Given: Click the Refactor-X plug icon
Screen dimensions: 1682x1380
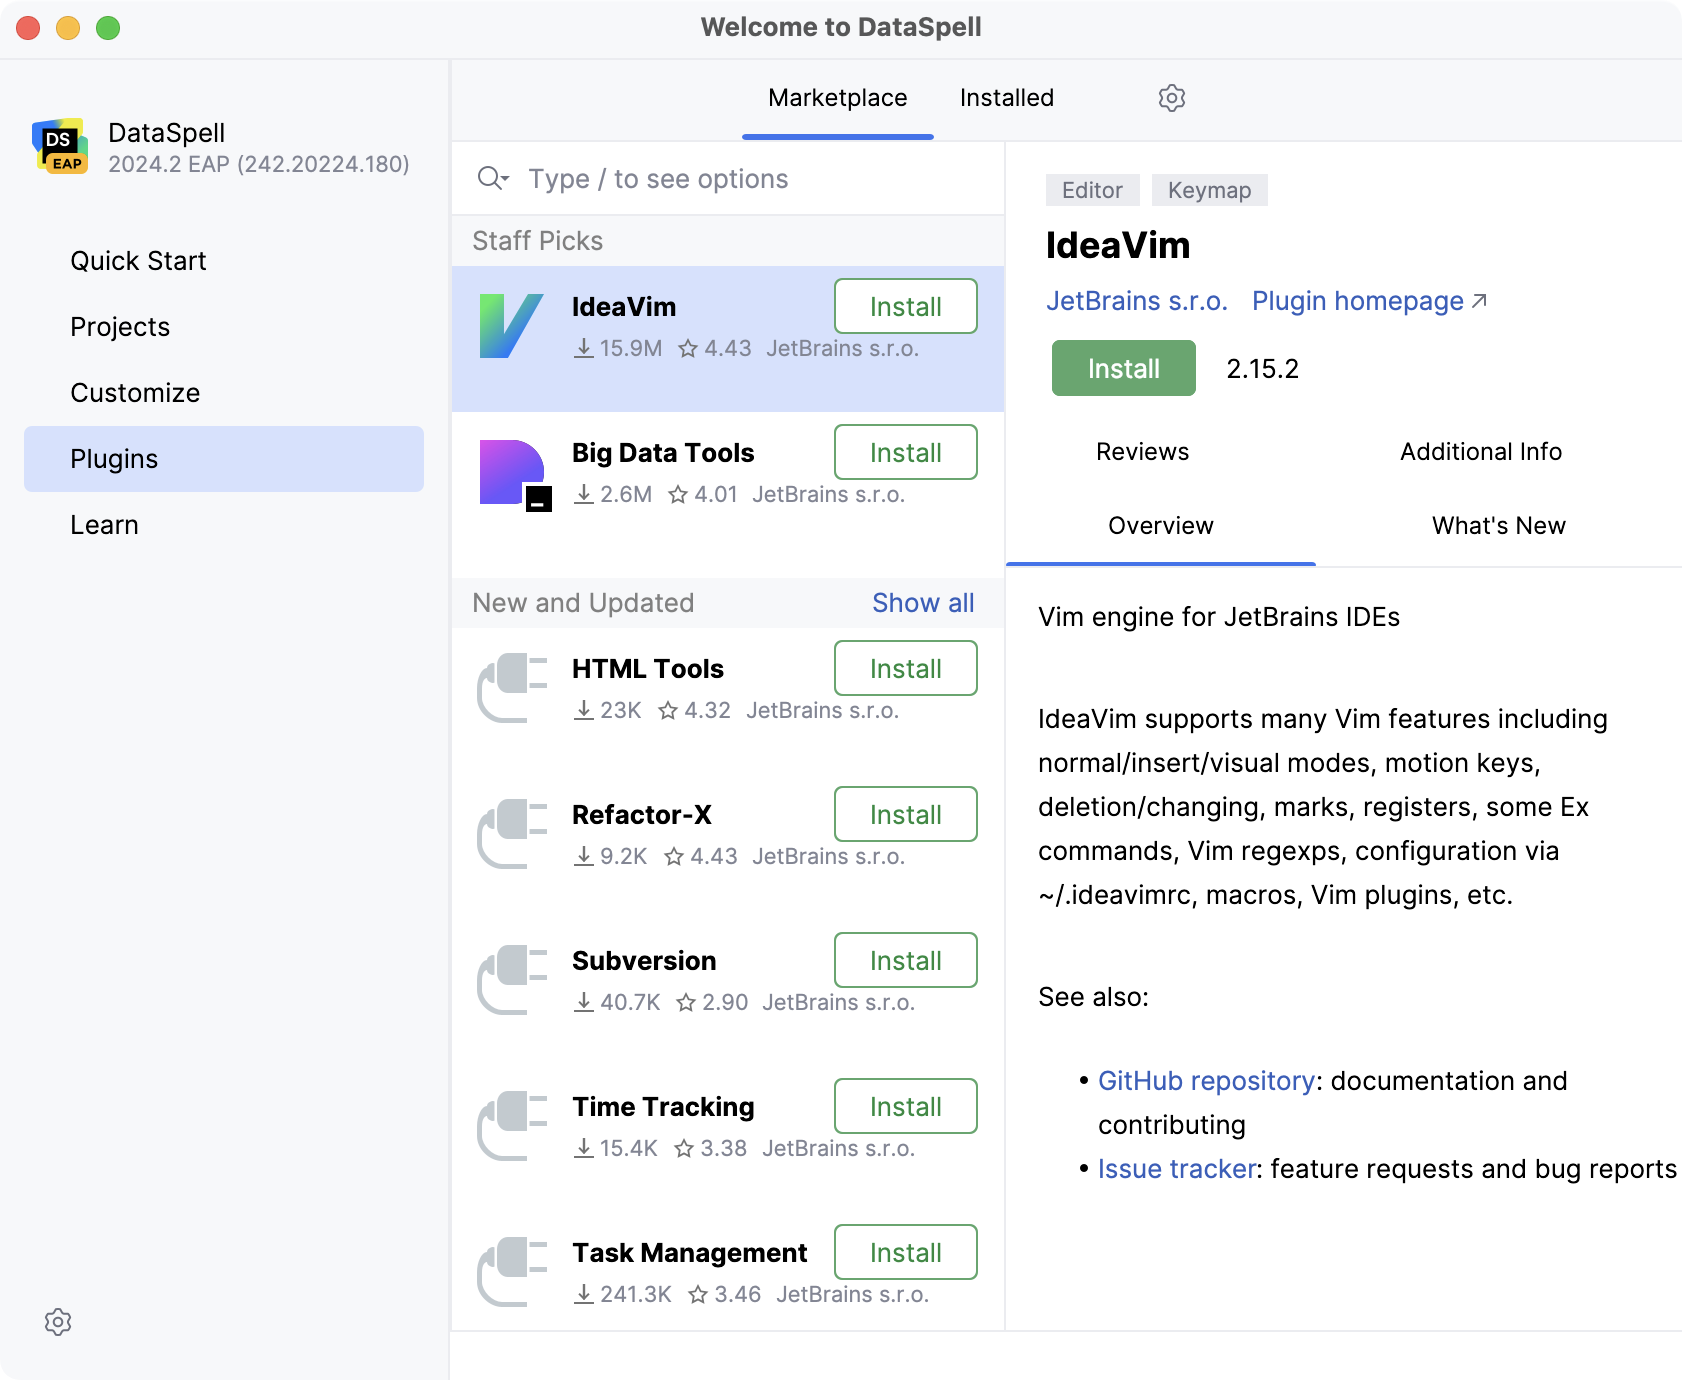Looking at the screenshot, I should pyautogui.click(x=513, y=834).
